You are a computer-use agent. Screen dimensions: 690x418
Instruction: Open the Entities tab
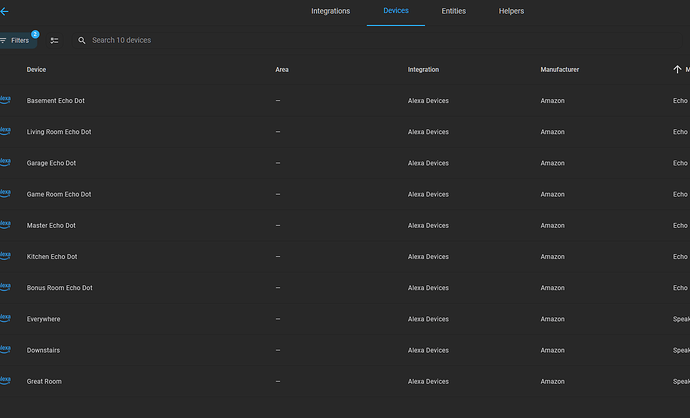[x=454, y=11]
